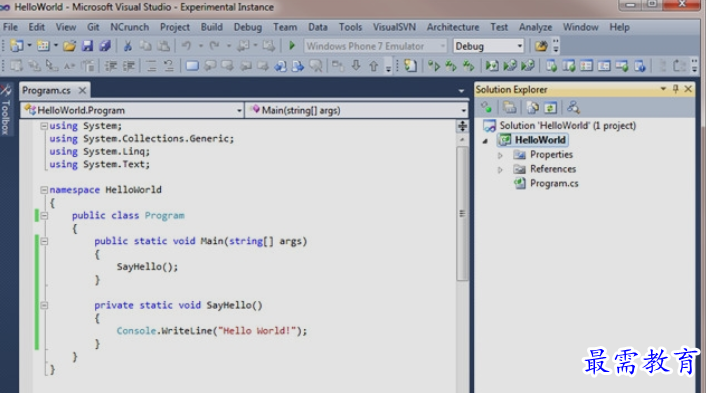Click the Copy icon in toolbar
This screenshot has height=393, width=706.
pos(145,46)
